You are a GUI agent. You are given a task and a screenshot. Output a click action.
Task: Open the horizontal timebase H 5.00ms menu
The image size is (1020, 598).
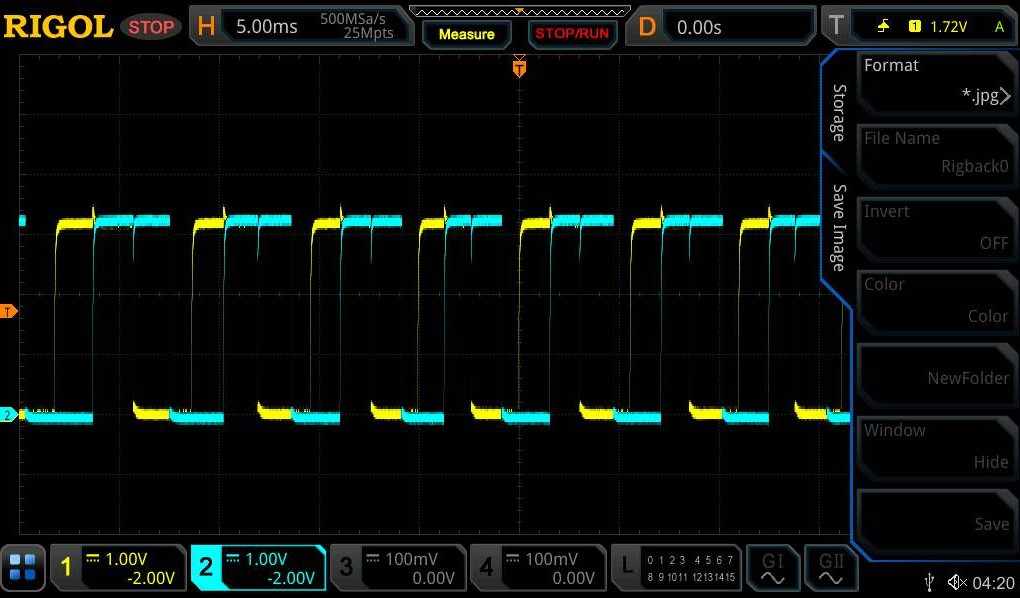262,26
